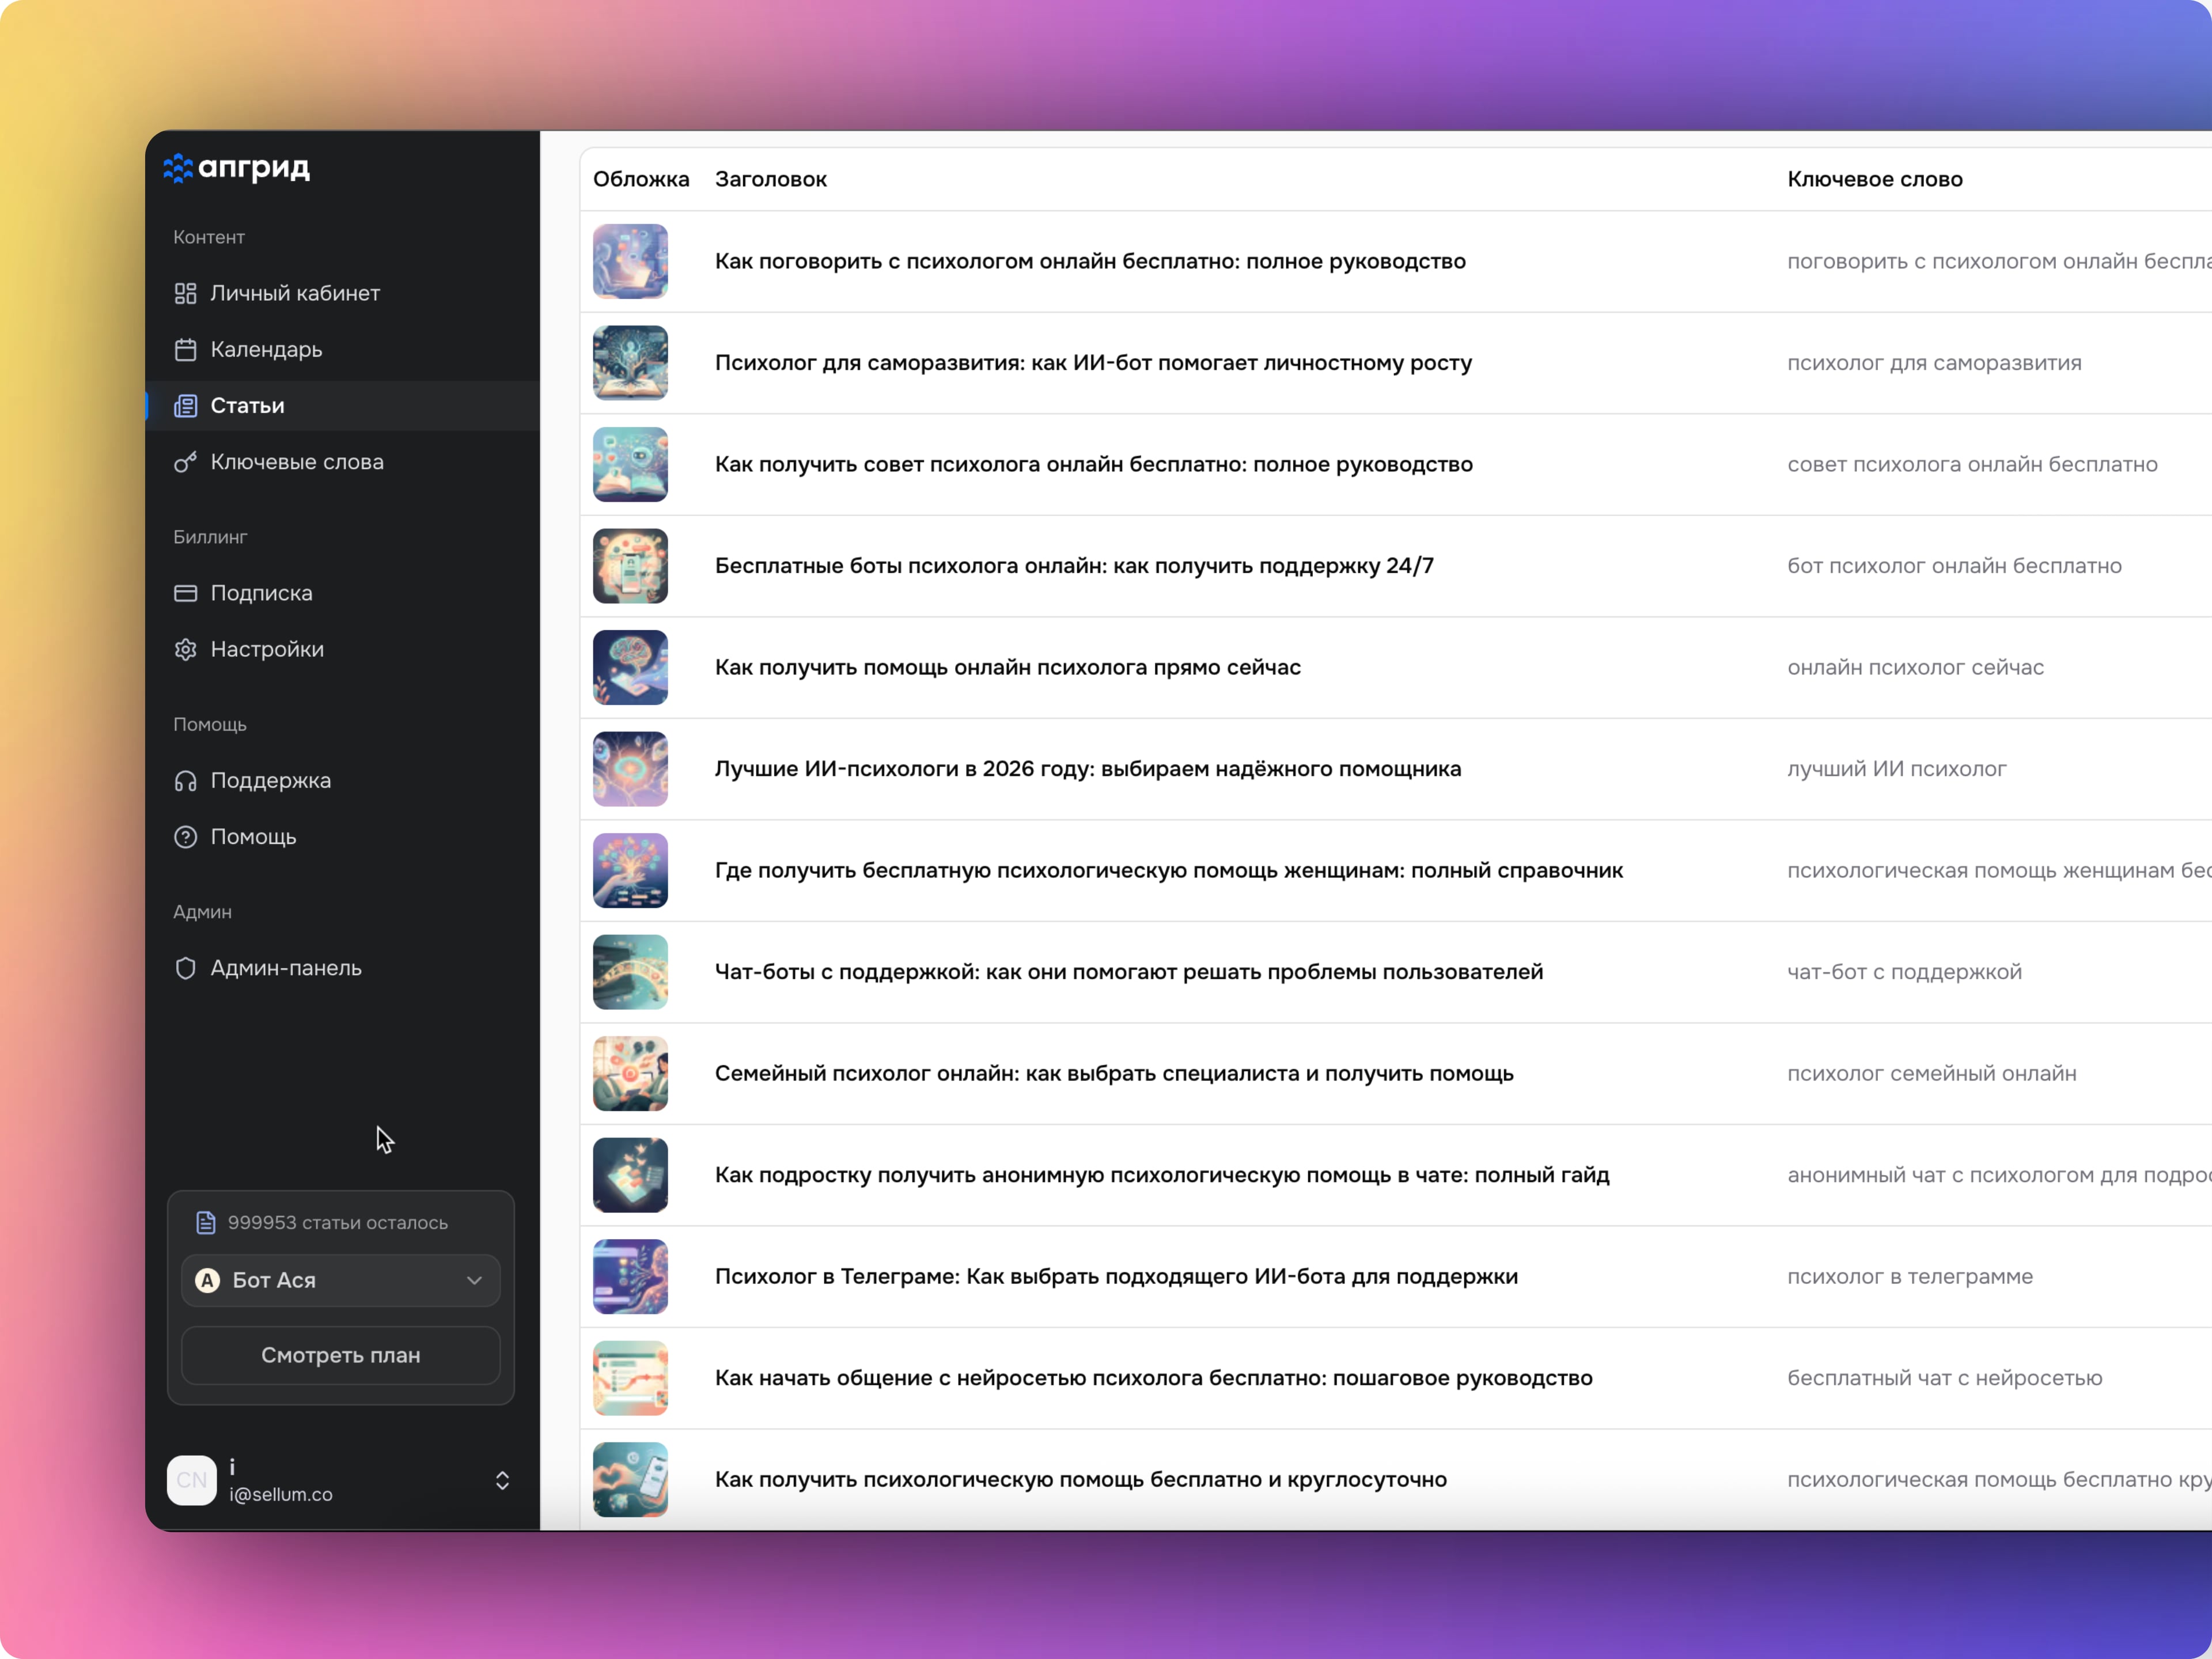
Task: Open article 'Чат-боты с поддержкой'
Action: (x=1129, y=972)
